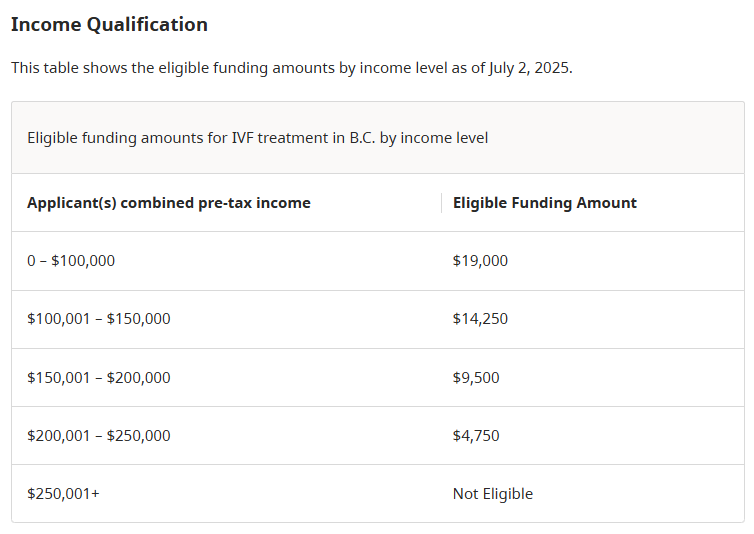
Task: Click the 'Not Eligible' cell
Action: [493, 494]
